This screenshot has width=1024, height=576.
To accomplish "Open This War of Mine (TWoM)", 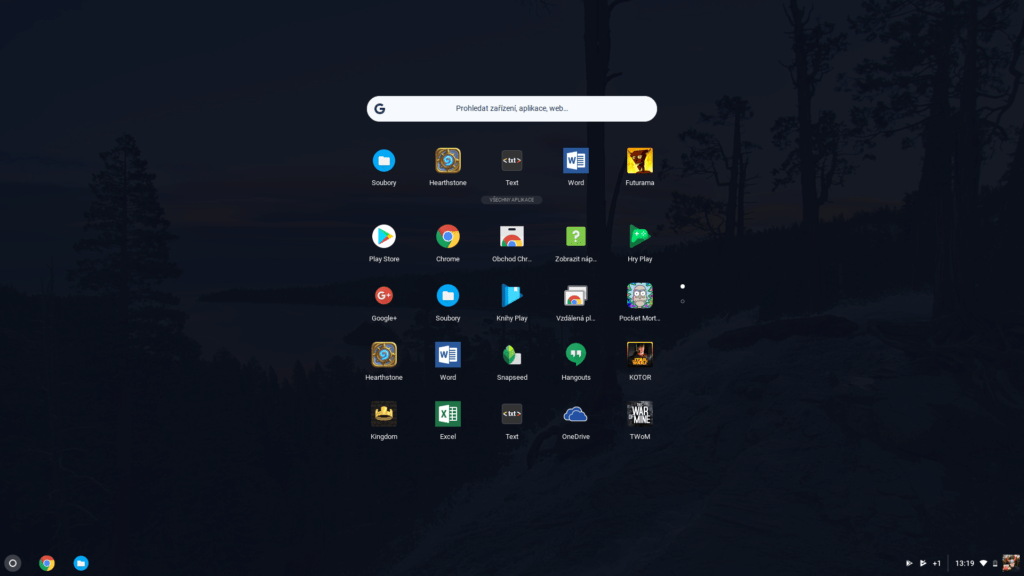I will coord(640,414).
